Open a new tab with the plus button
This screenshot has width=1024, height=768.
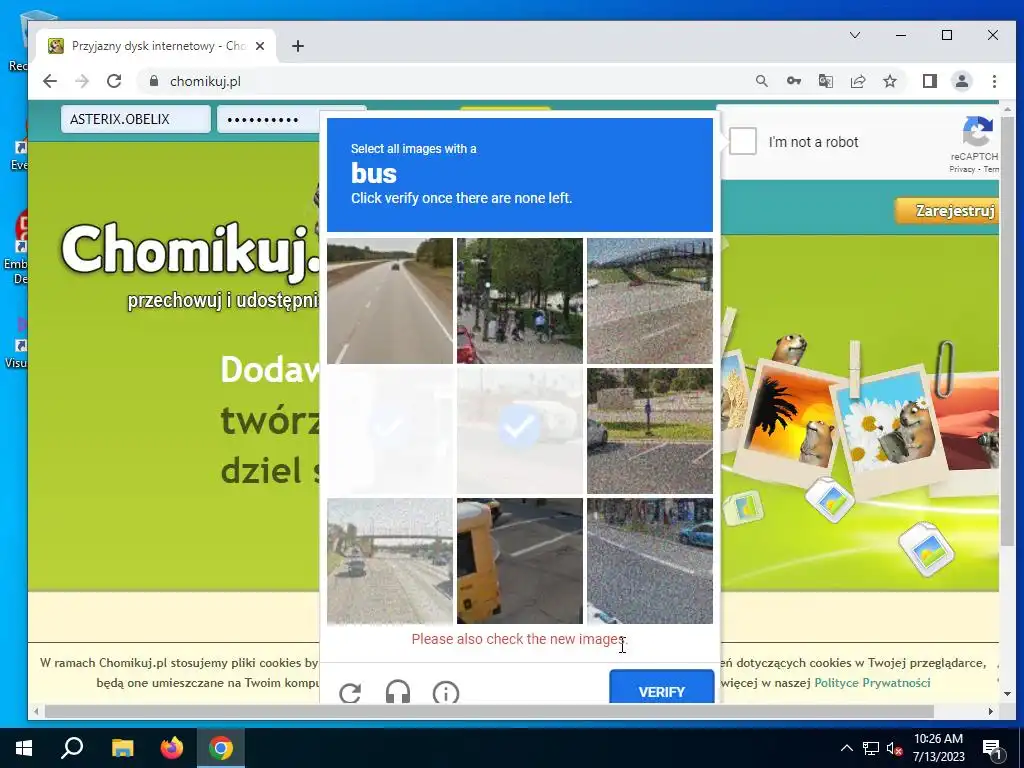click(x=298, y=46)
